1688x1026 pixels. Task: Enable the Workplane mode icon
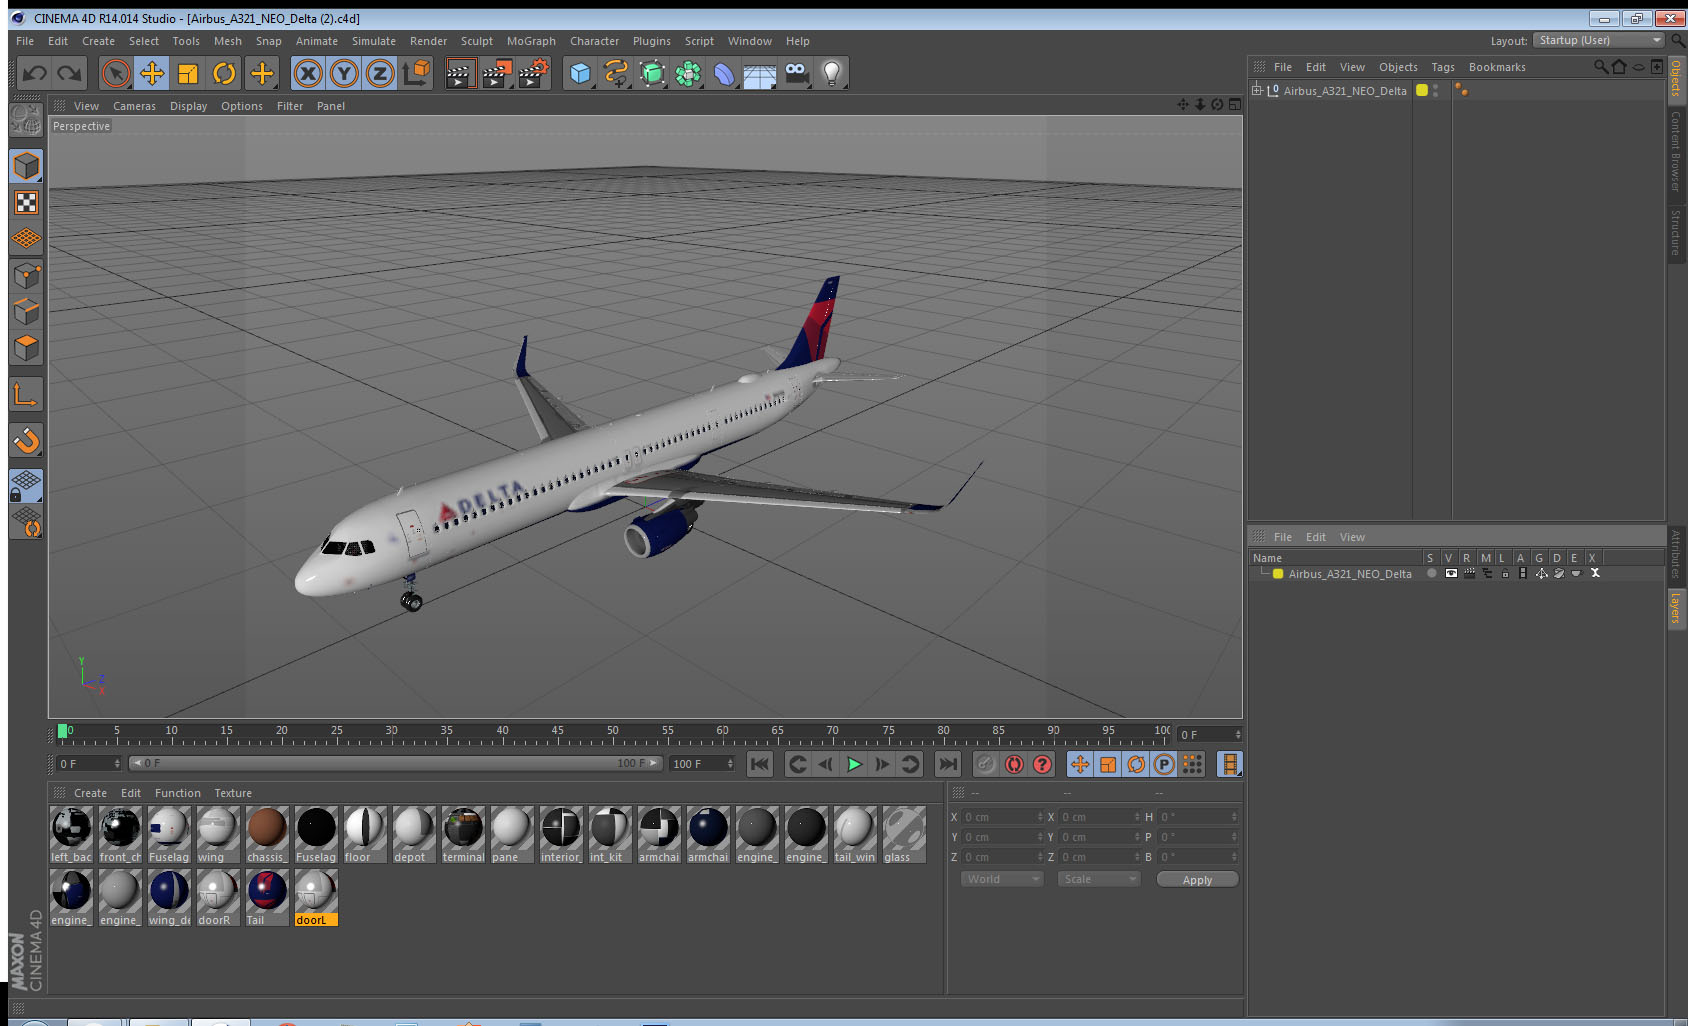pyautogui.click(x=26, y=239)
